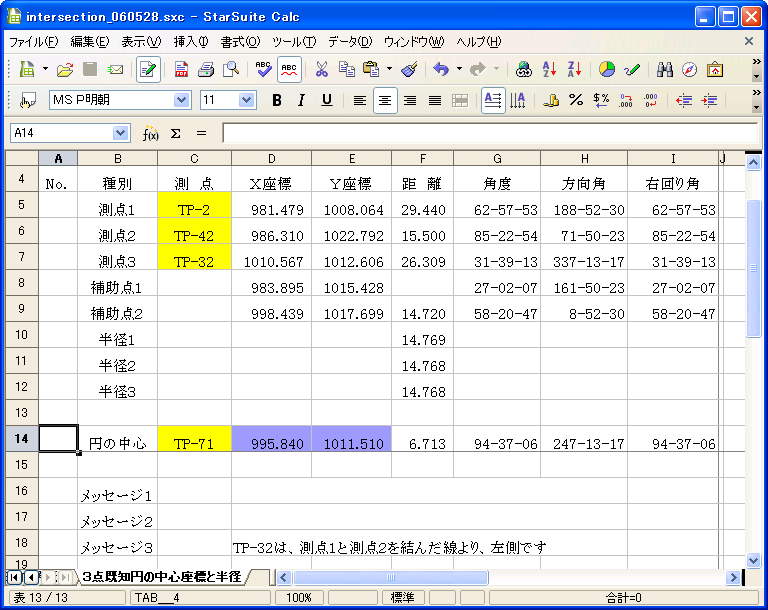Open the MS P明朝 font name dropdown

point(181,100)
